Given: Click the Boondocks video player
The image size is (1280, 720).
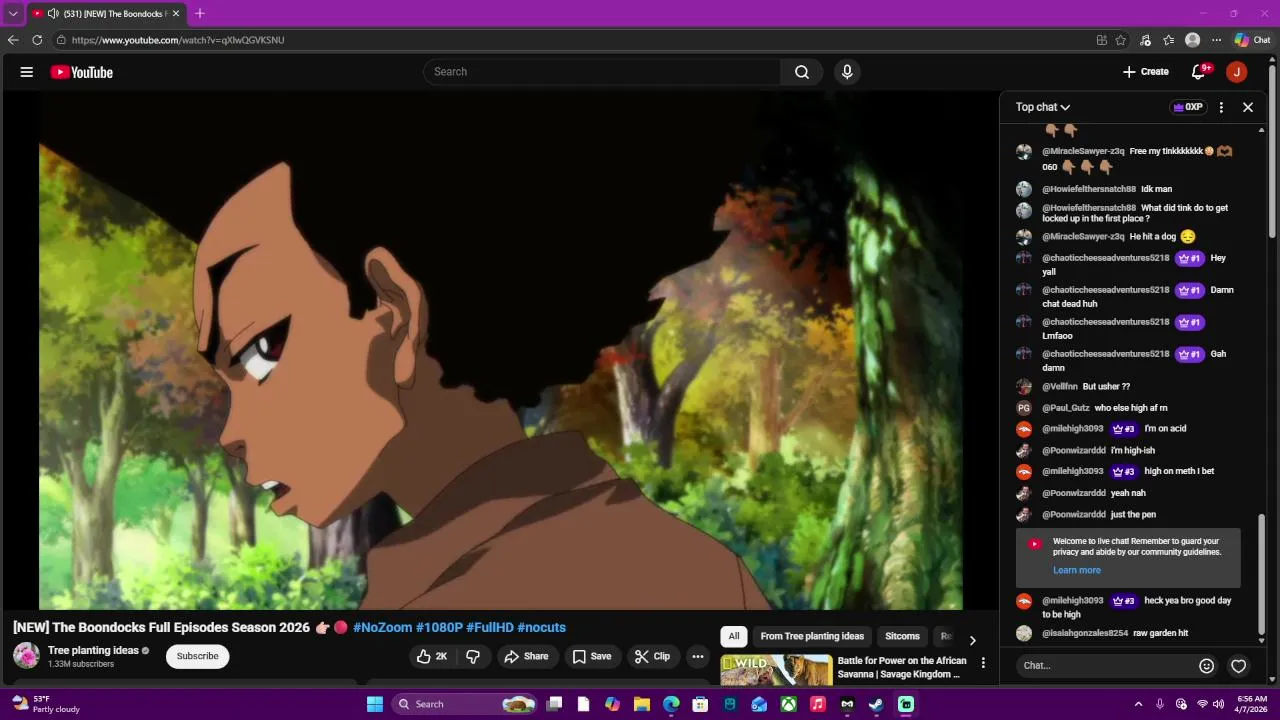Looking at the screenshot, I should (500, 350).
